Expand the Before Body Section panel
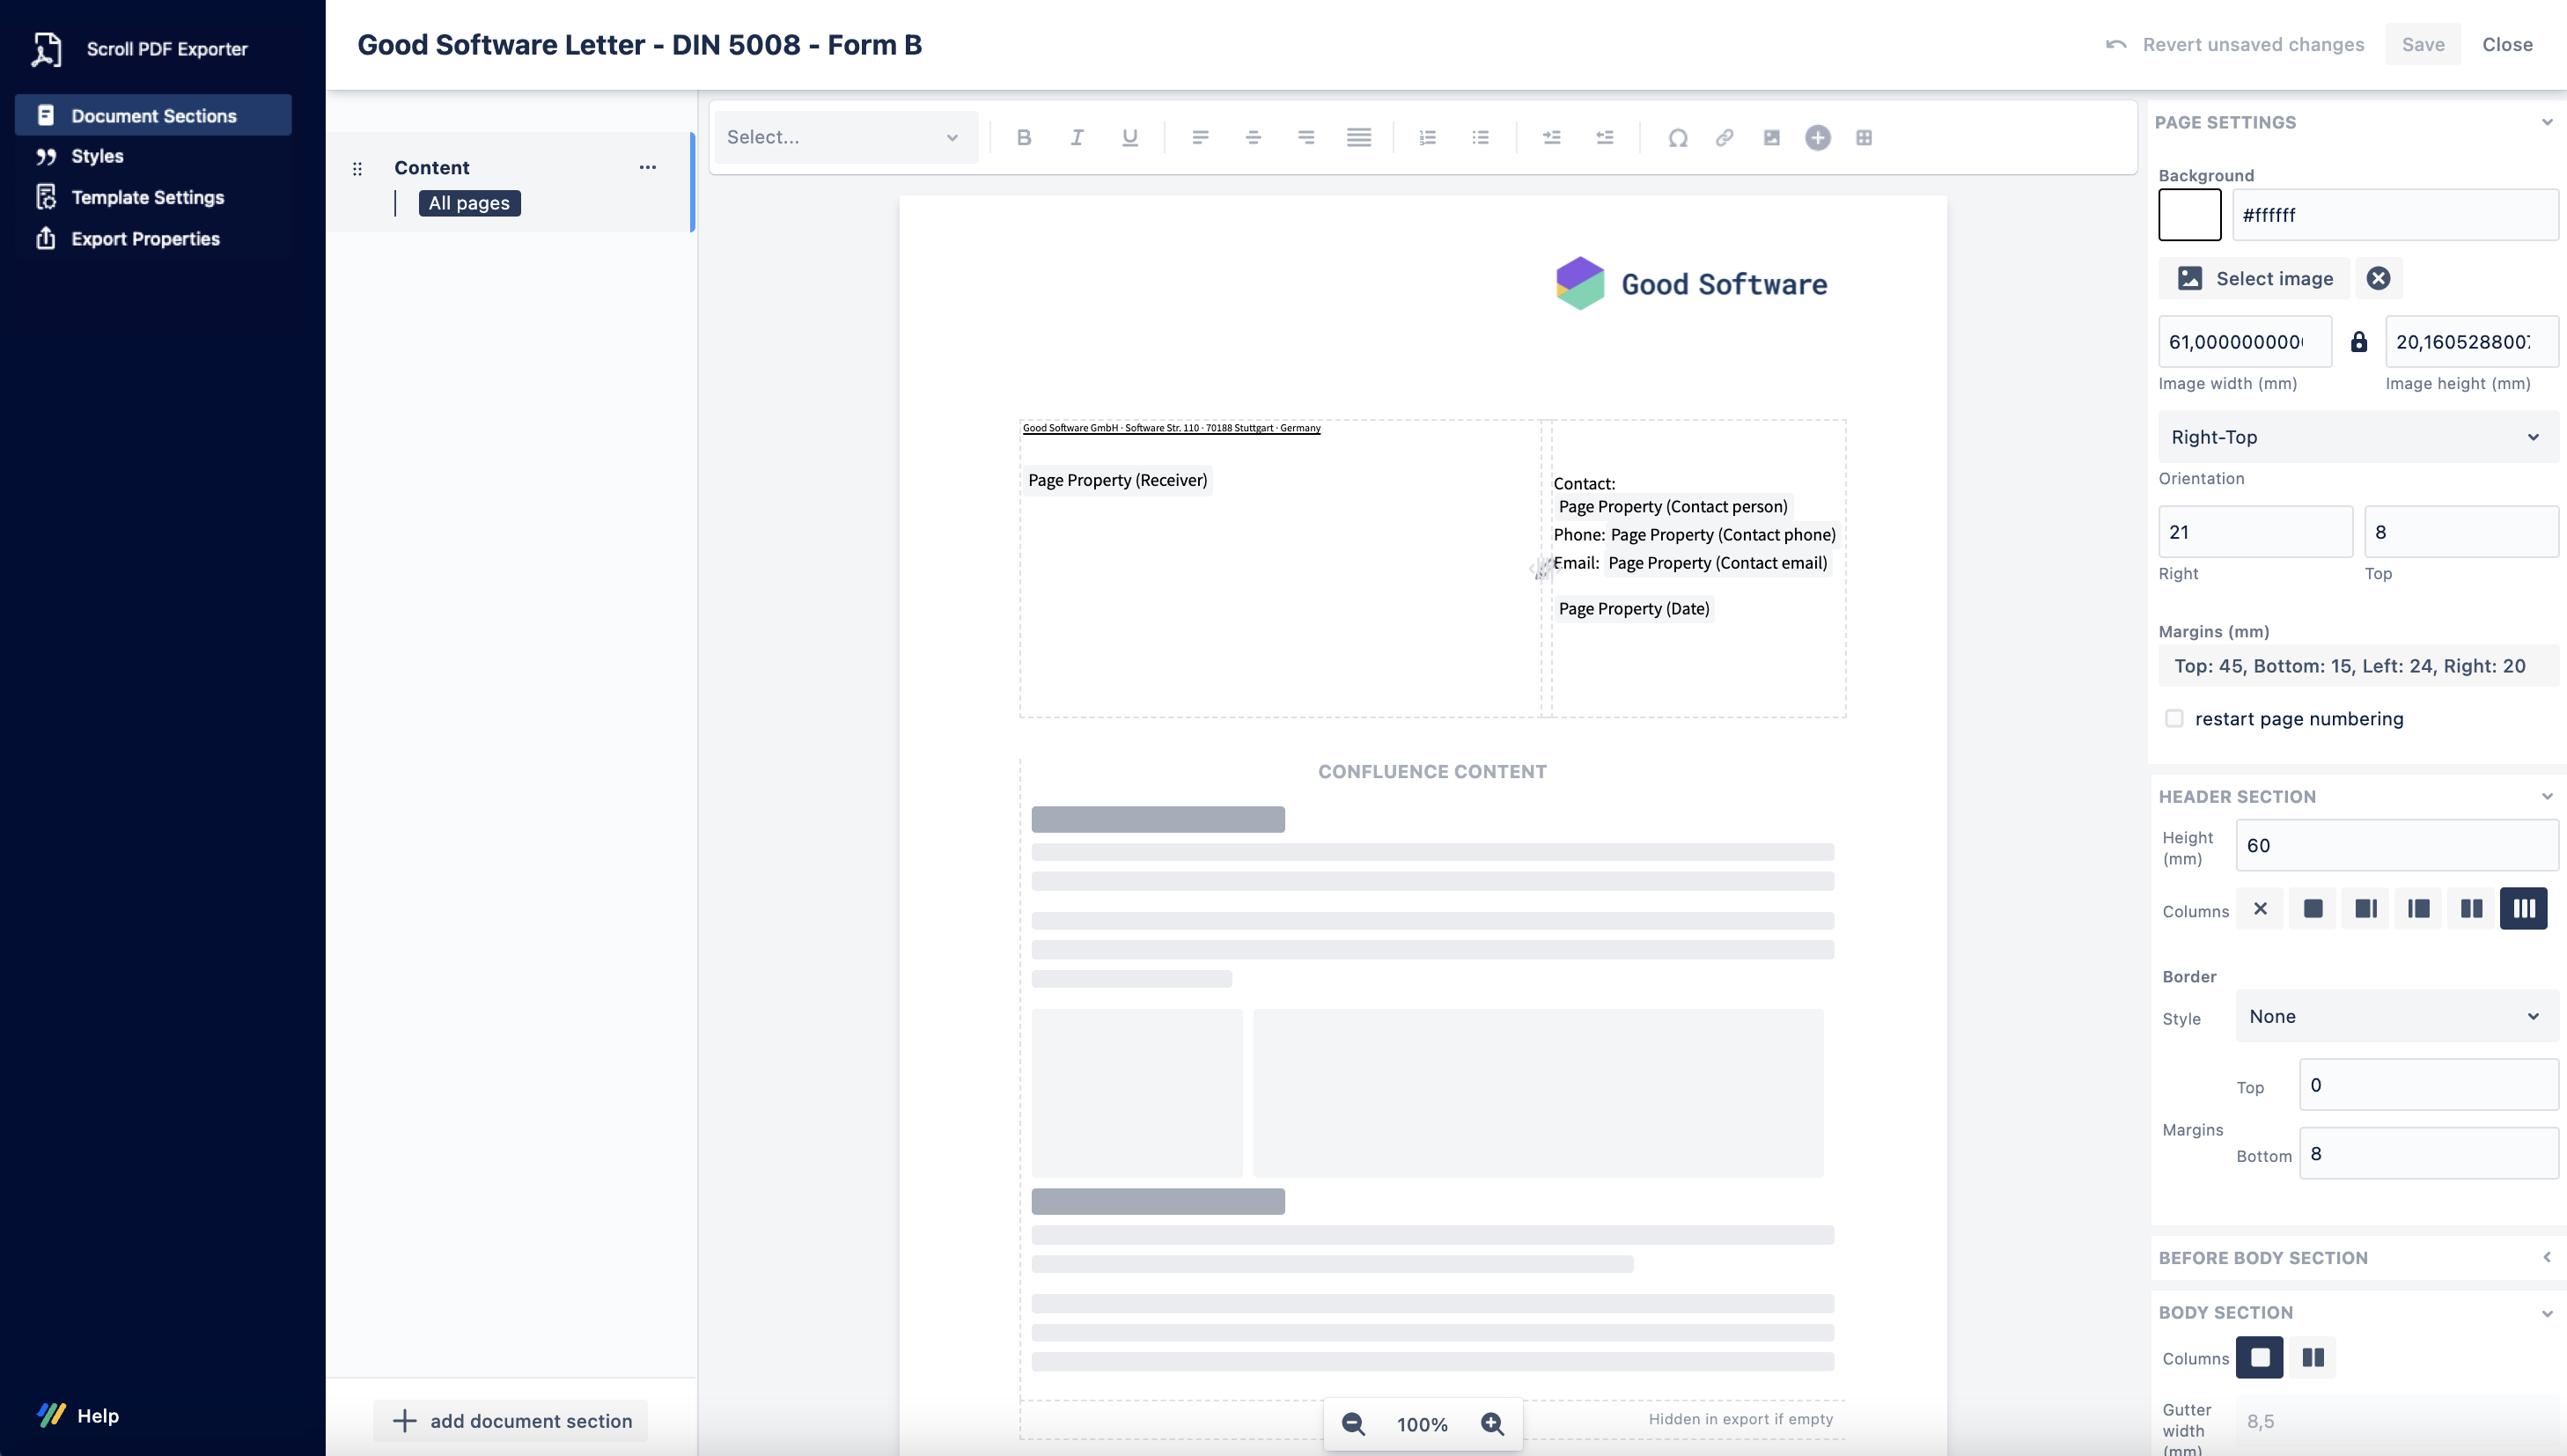Image resolution: width=2567 pixels, height=1456 pixels. click(x=2546, y=1258)
